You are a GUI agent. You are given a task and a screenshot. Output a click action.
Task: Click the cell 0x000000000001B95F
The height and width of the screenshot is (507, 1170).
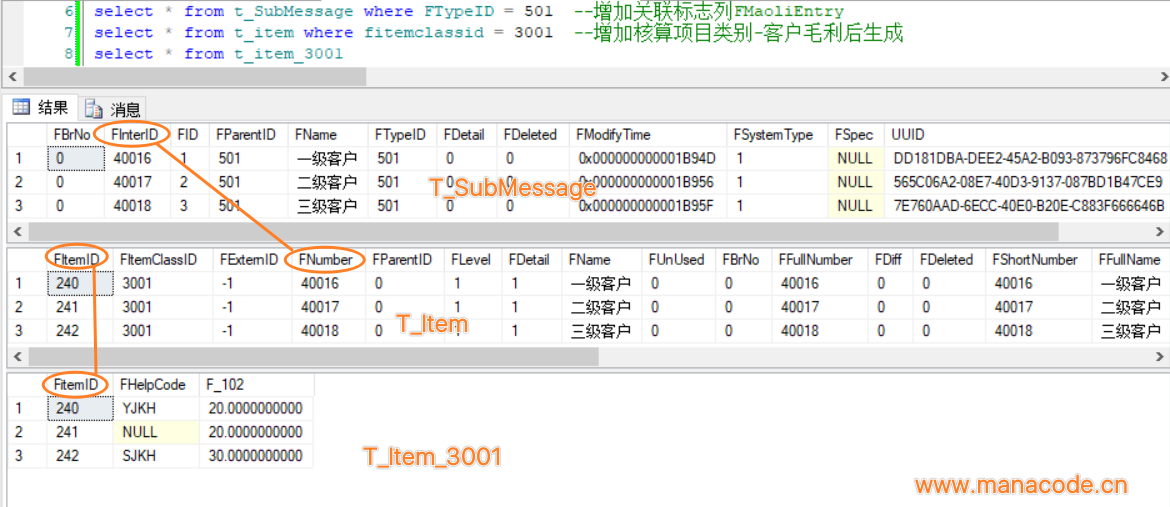646,206
